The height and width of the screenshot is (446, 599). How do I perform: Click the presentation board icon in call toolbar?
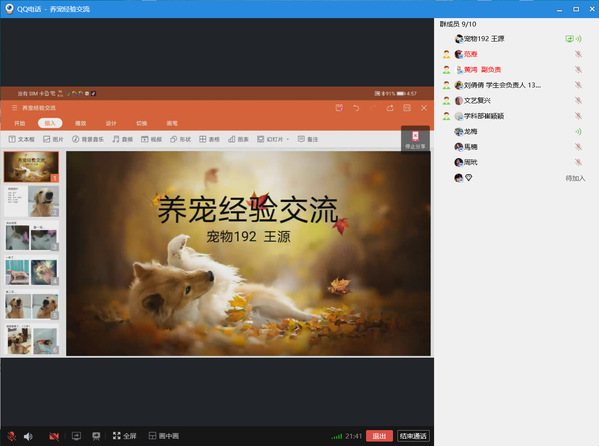[x=96, y=436]
